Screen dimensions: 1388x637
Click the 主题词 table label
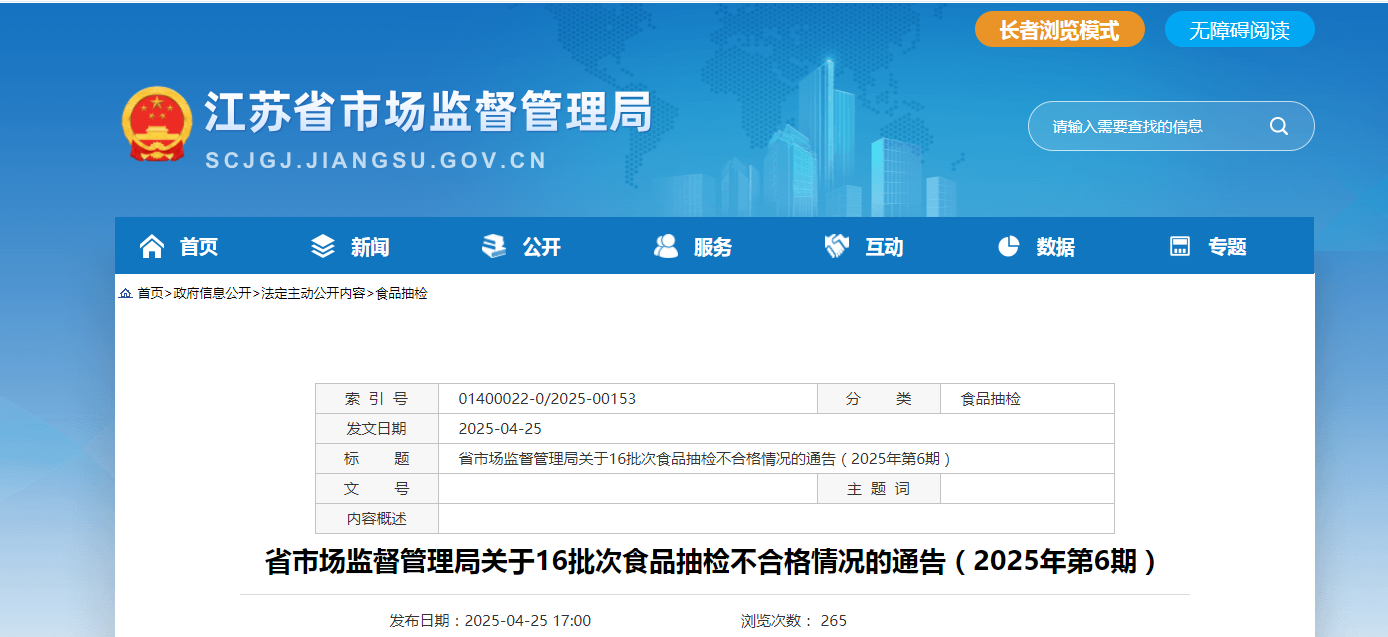[x=879, y=489]
